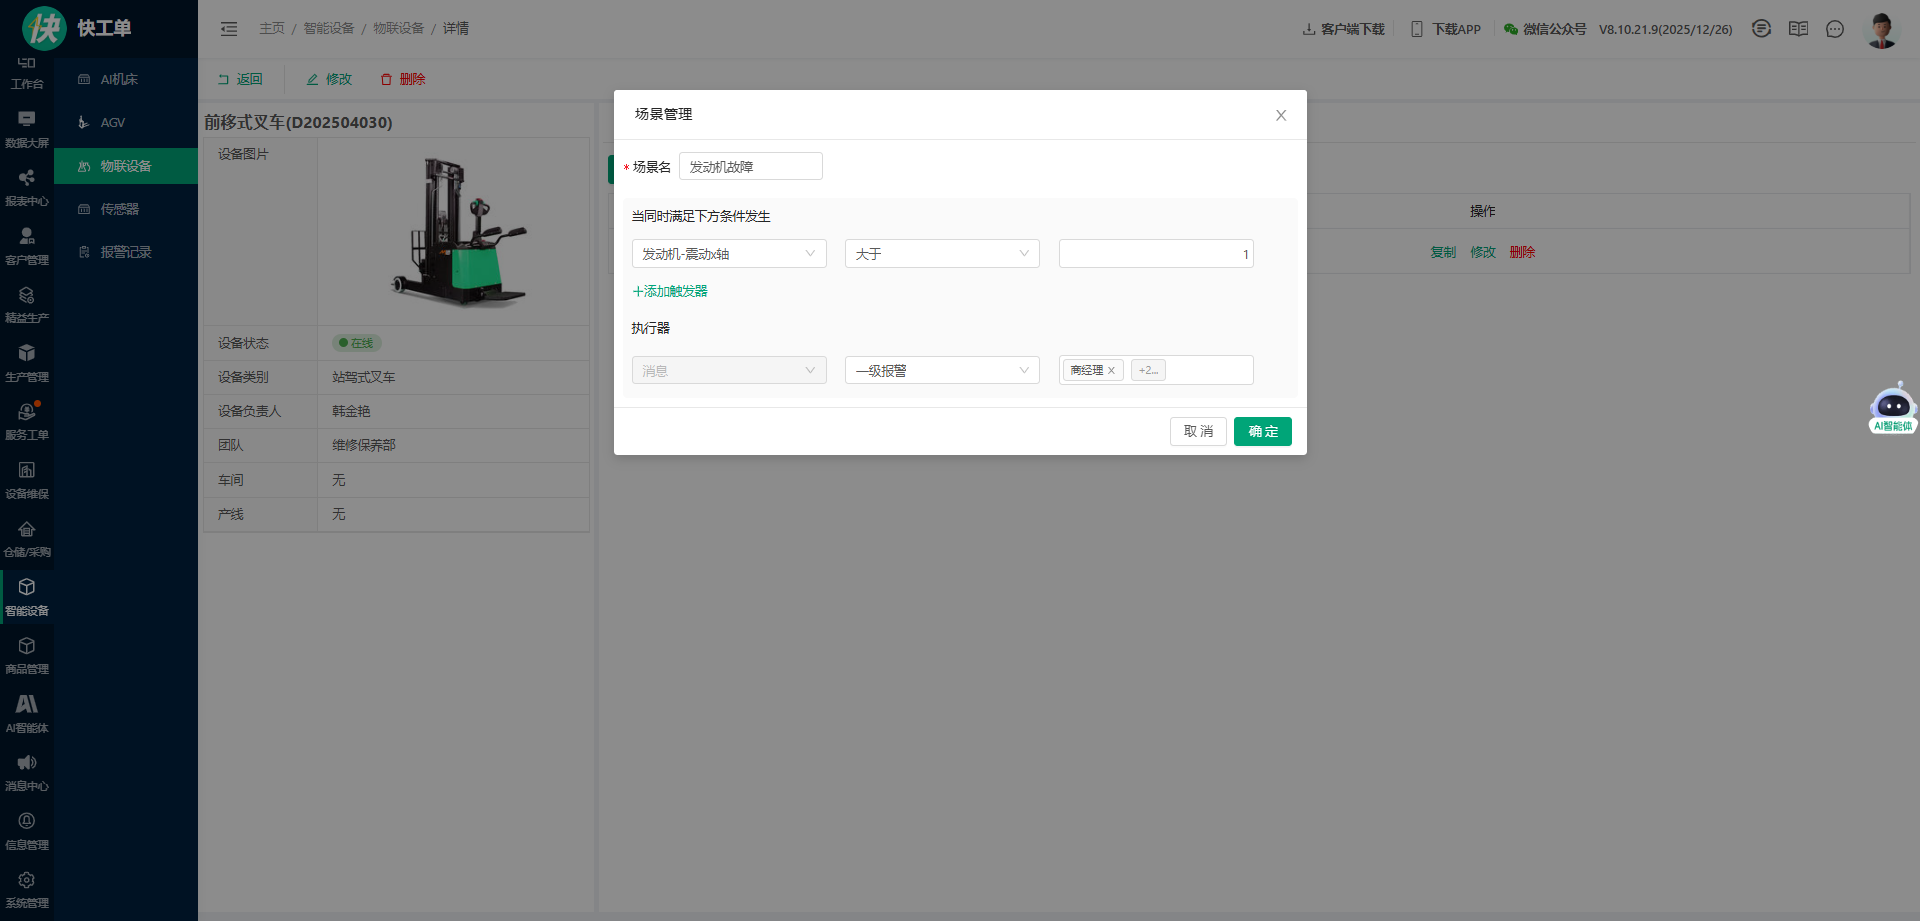Screen dimensions: 1920x921
Task: Select 传感器 in the side menu
Action: pos(120,209)
